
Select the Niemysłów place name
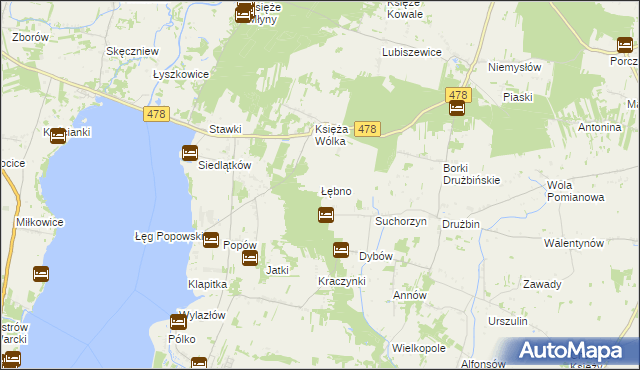click(514, 67)
